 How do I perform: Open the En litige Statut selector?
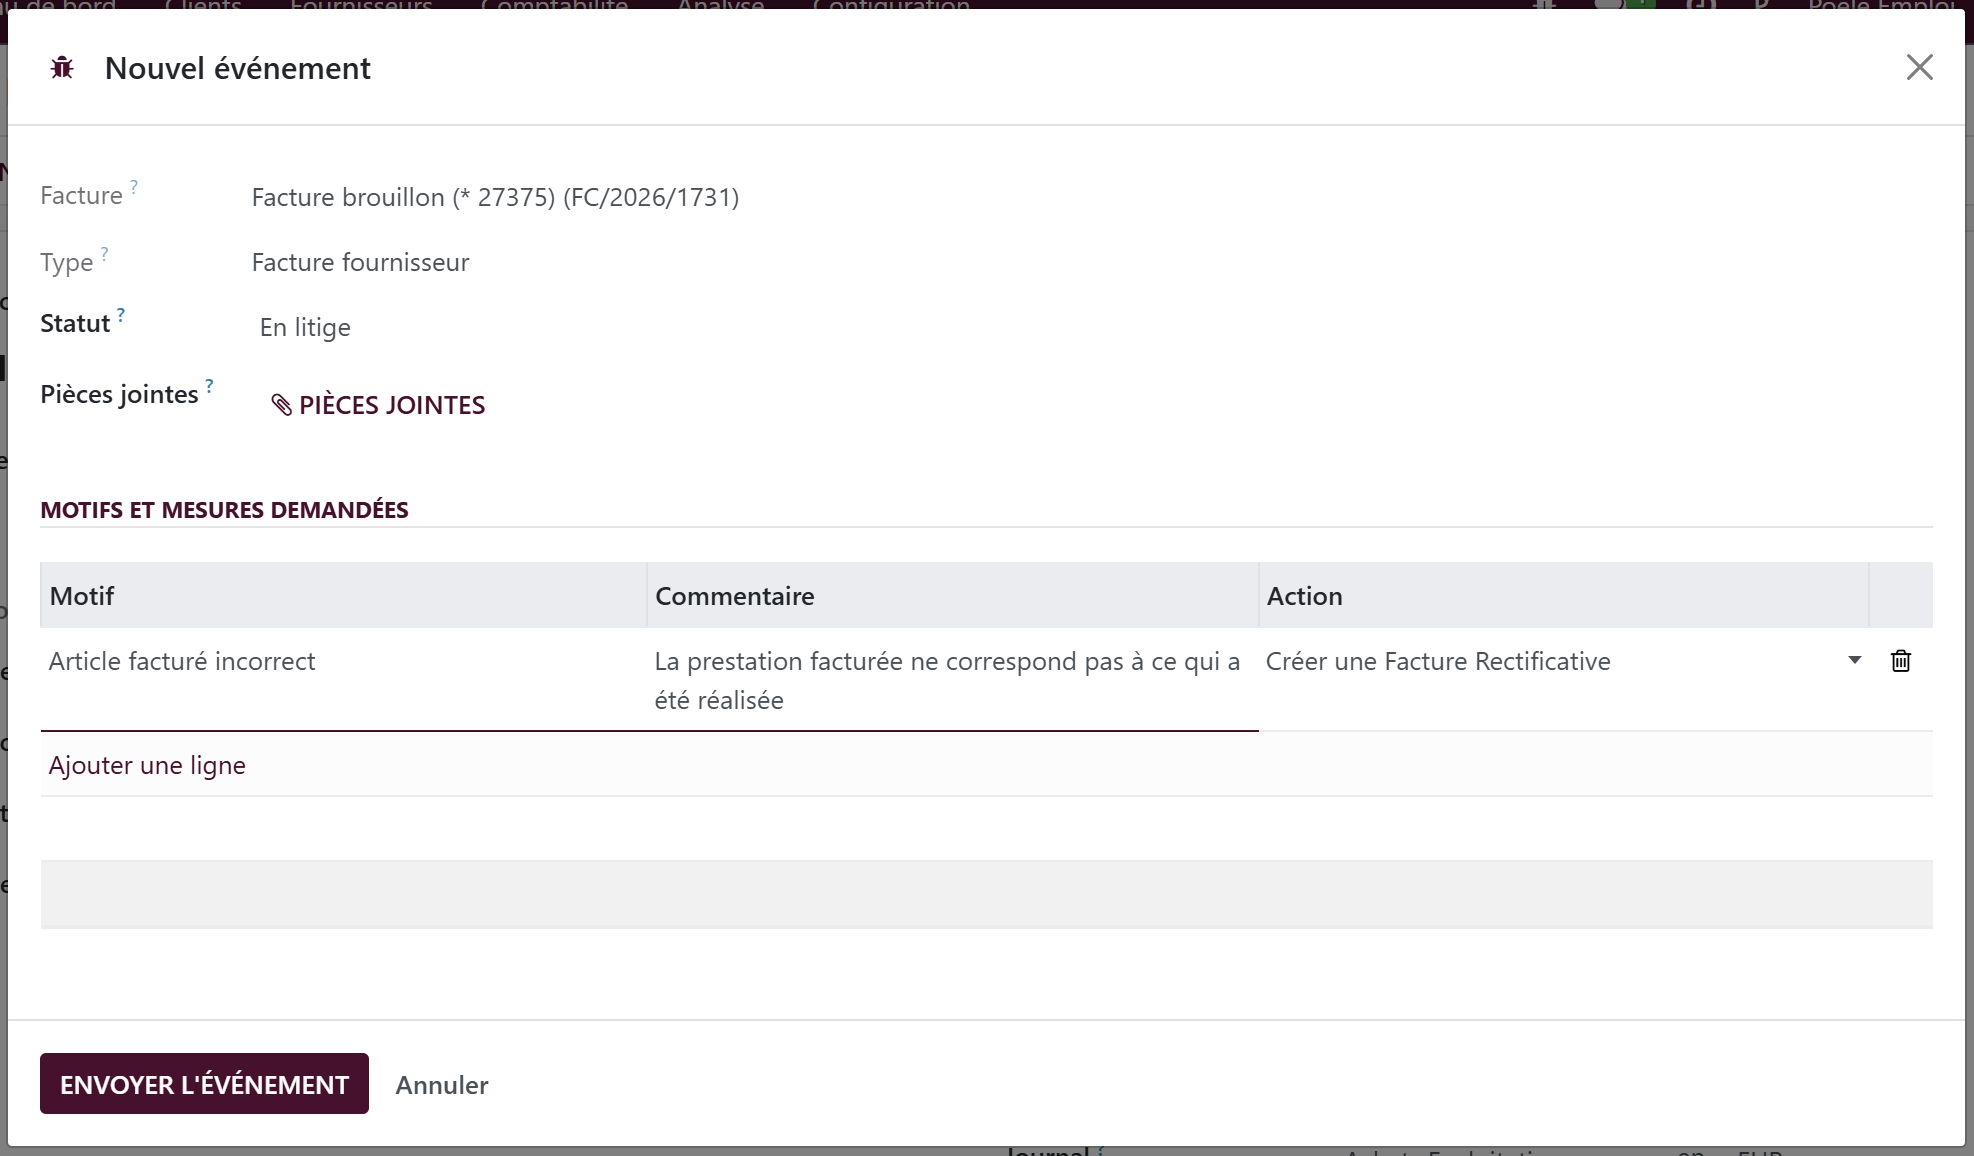pyautogui.click(x=305, y=328)
